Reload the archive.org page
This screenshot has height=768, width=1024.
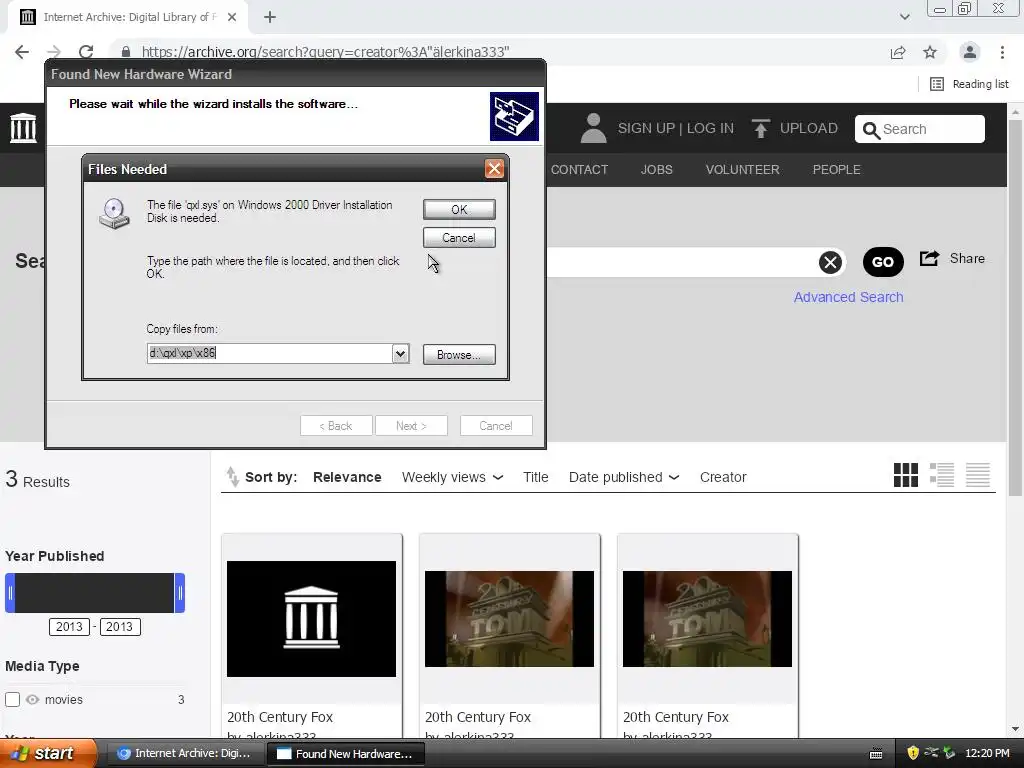86,52
